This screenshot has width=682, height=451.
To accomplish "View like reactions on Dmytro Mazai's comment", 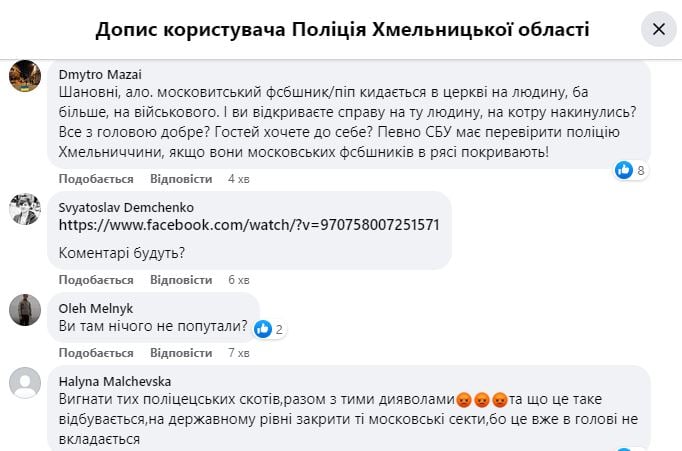I will point(630,170).
